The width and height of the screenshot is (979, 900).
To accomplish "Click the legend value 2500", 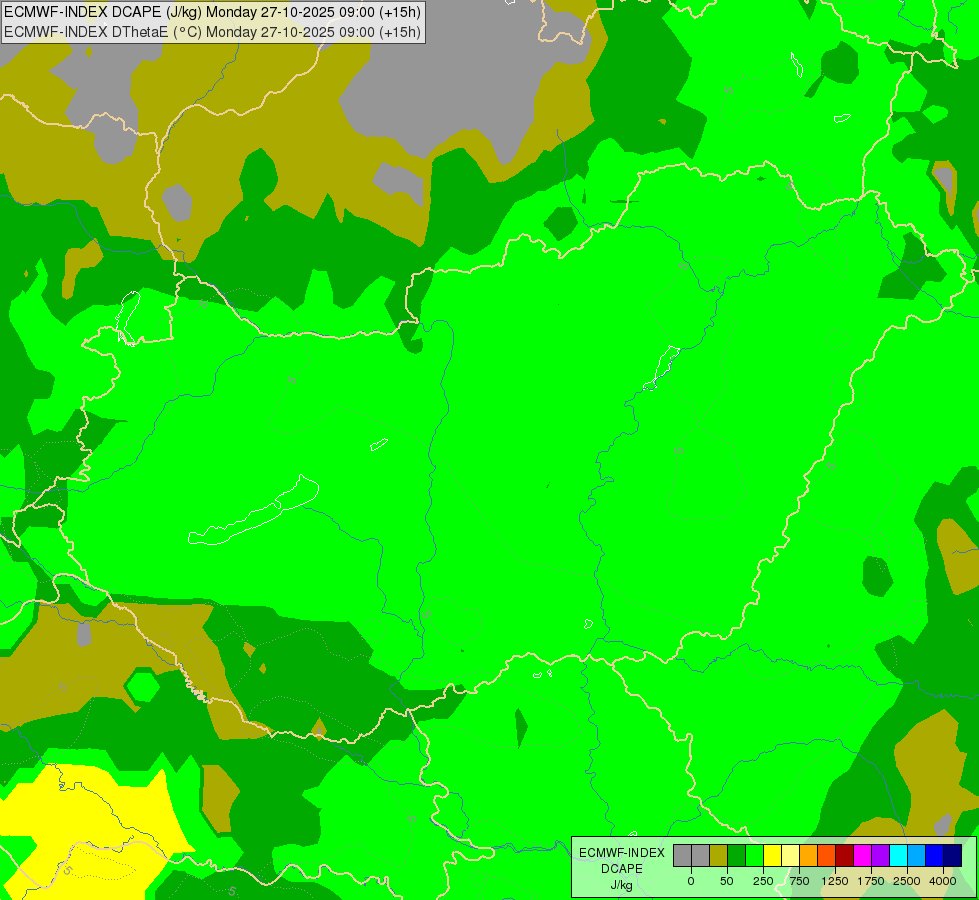I will 907,881.
